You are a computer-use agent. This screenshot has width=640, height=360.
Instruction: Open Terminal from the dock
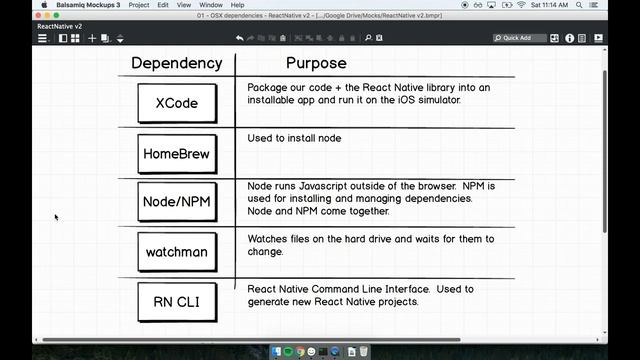[323, 351]
